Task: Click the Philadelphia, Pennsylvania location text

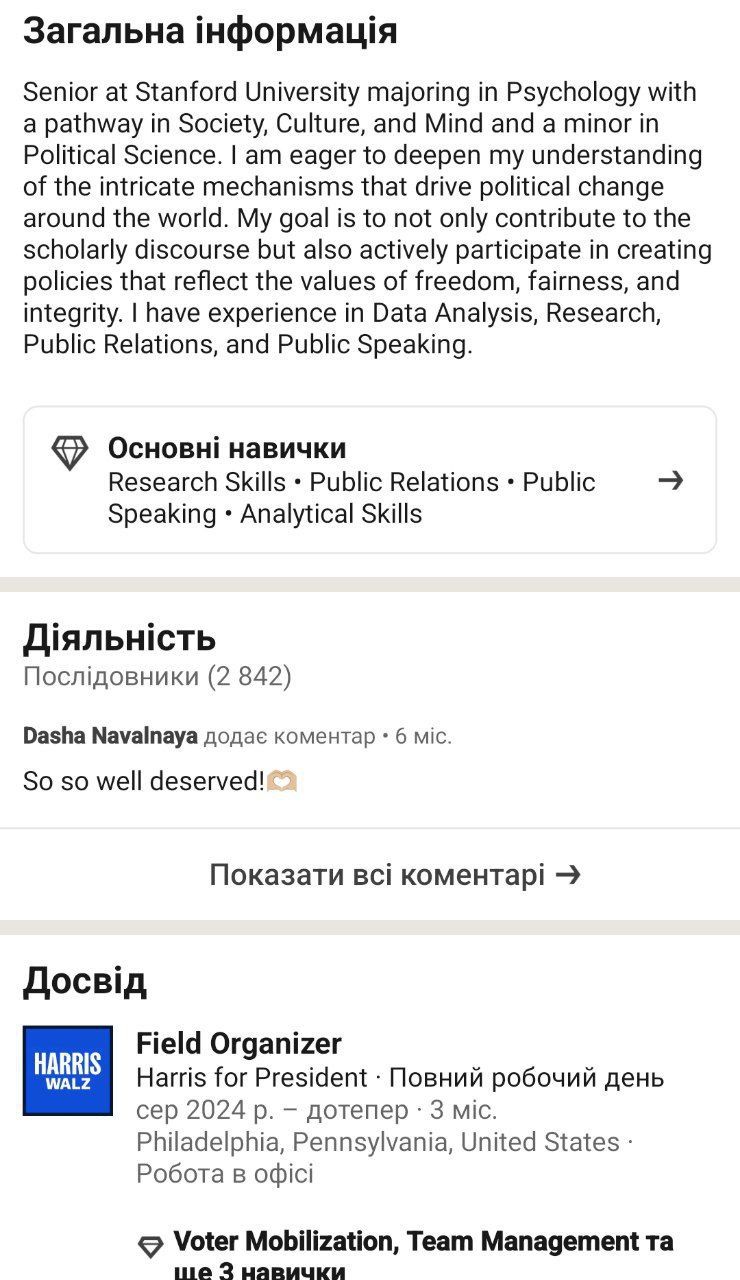Action: [x=378, y=1142]
